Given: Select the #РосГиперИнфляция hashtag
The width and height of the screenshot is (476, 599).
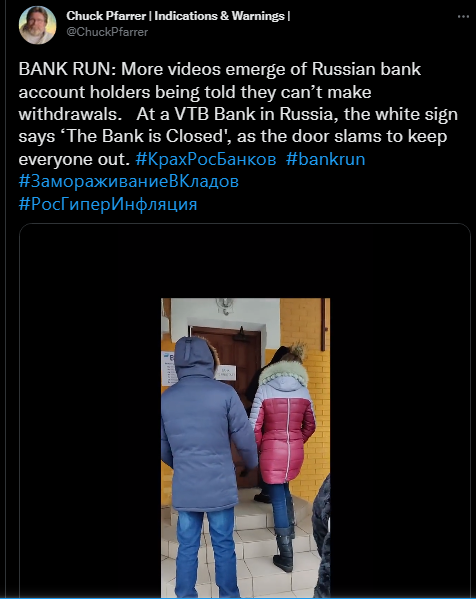Looking at the screenshot, I should [108, 204].
